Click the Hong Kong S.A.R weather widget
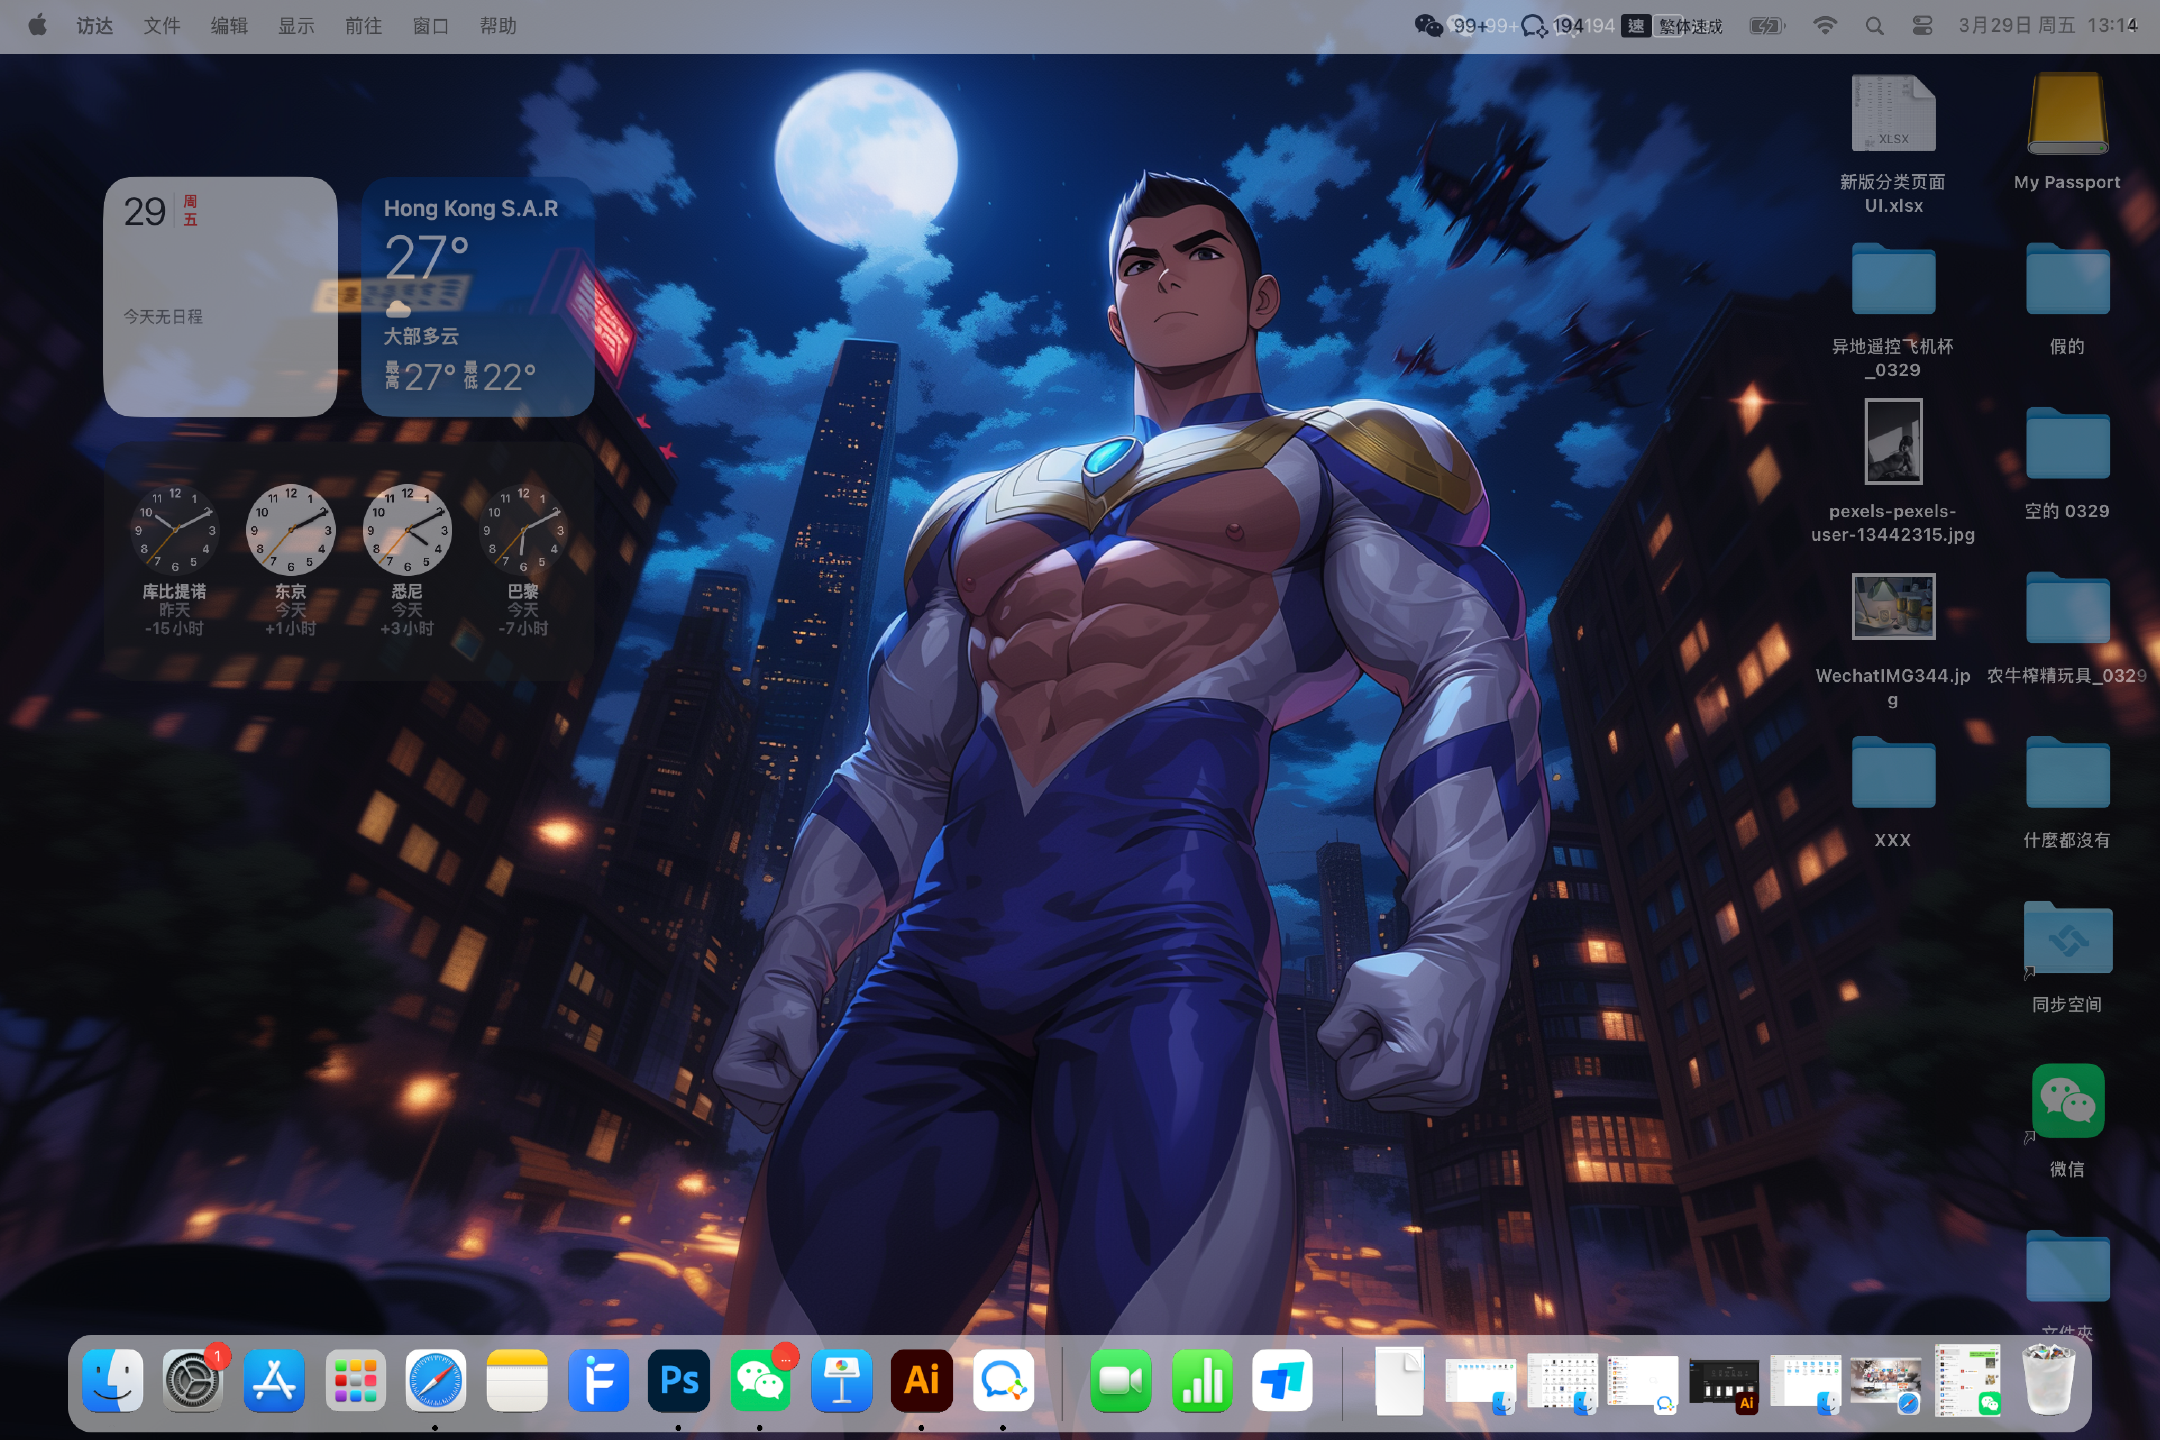 click(x=477, y=296)
